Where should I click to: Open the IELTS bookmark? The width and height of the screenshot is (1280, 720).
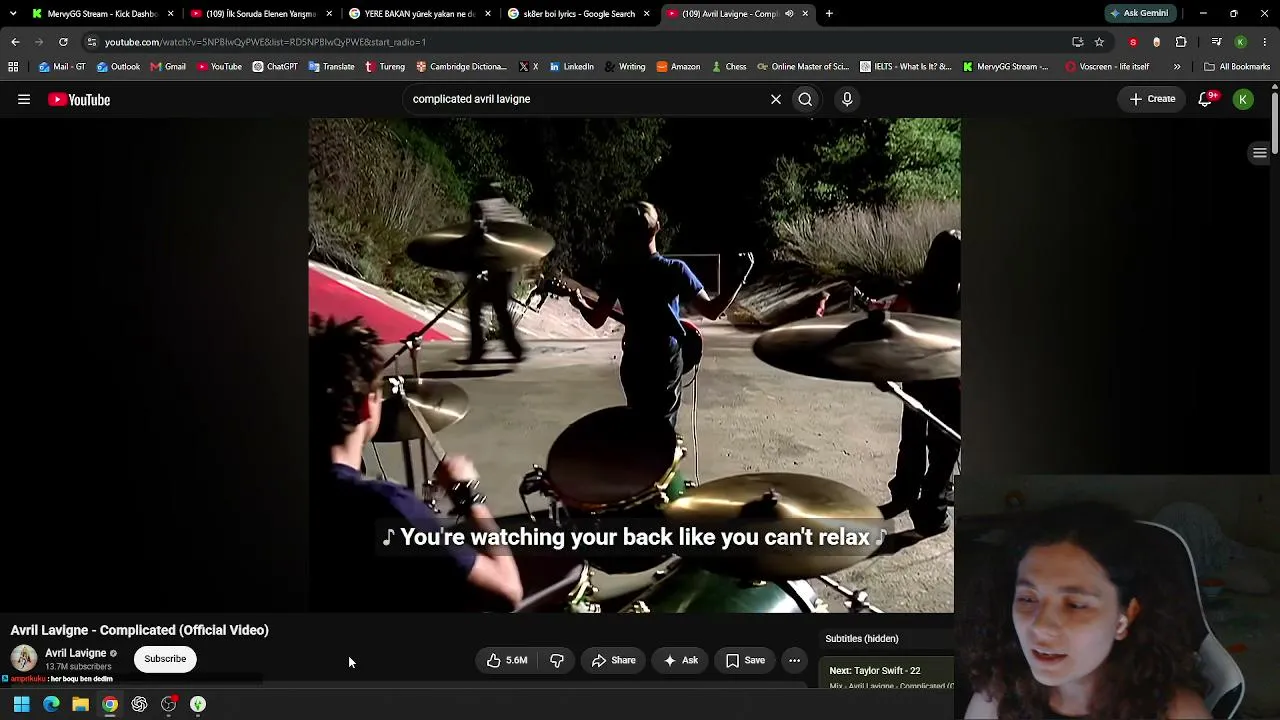click(x=905, y=67)
